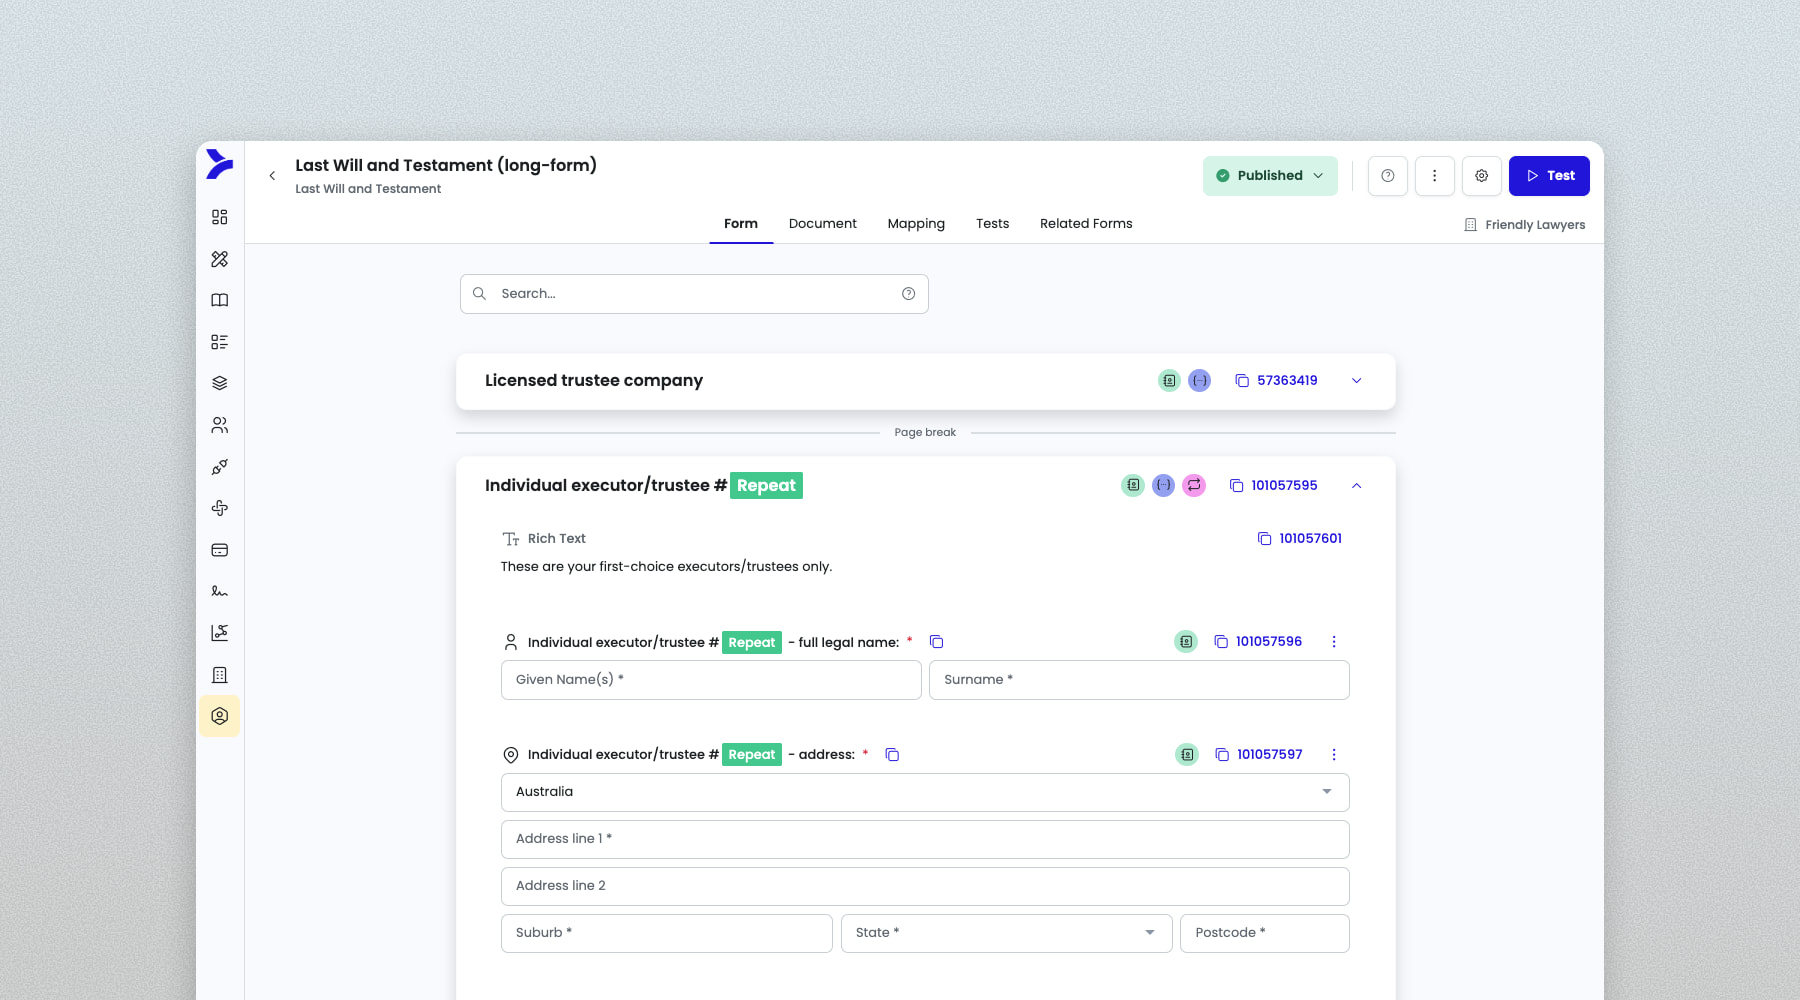Click the pink repeat icon on executor section
This screenshot has height=1000, width=1800.
tap(1194, 485)
